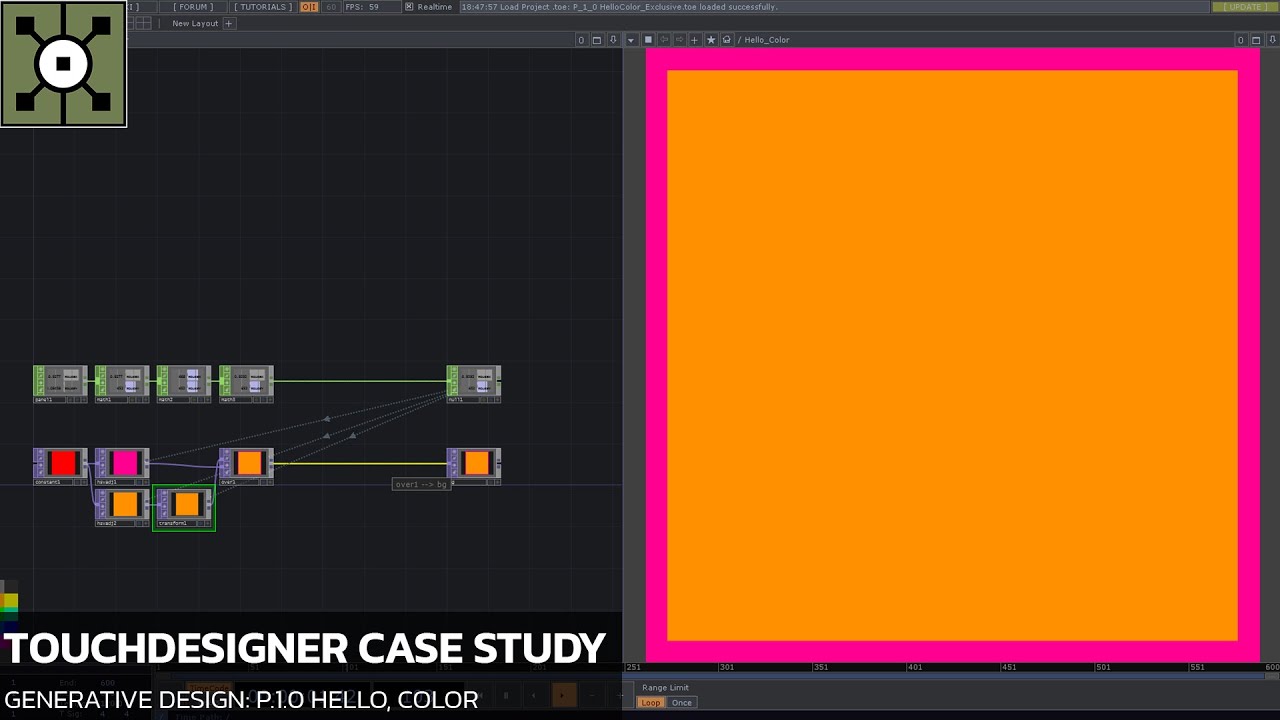Click the orange play button in transport
The height and width of the screenshot is (720, 1280).
pyautogui.click(x=563, y=694)
